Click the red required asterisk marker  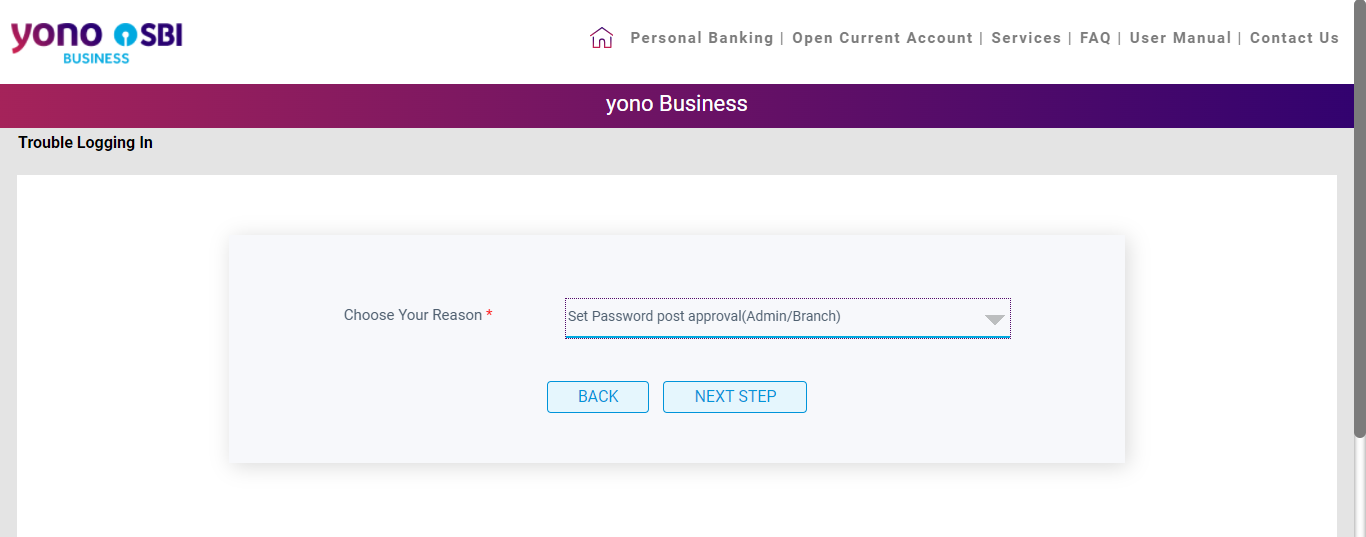coord(489,315)
